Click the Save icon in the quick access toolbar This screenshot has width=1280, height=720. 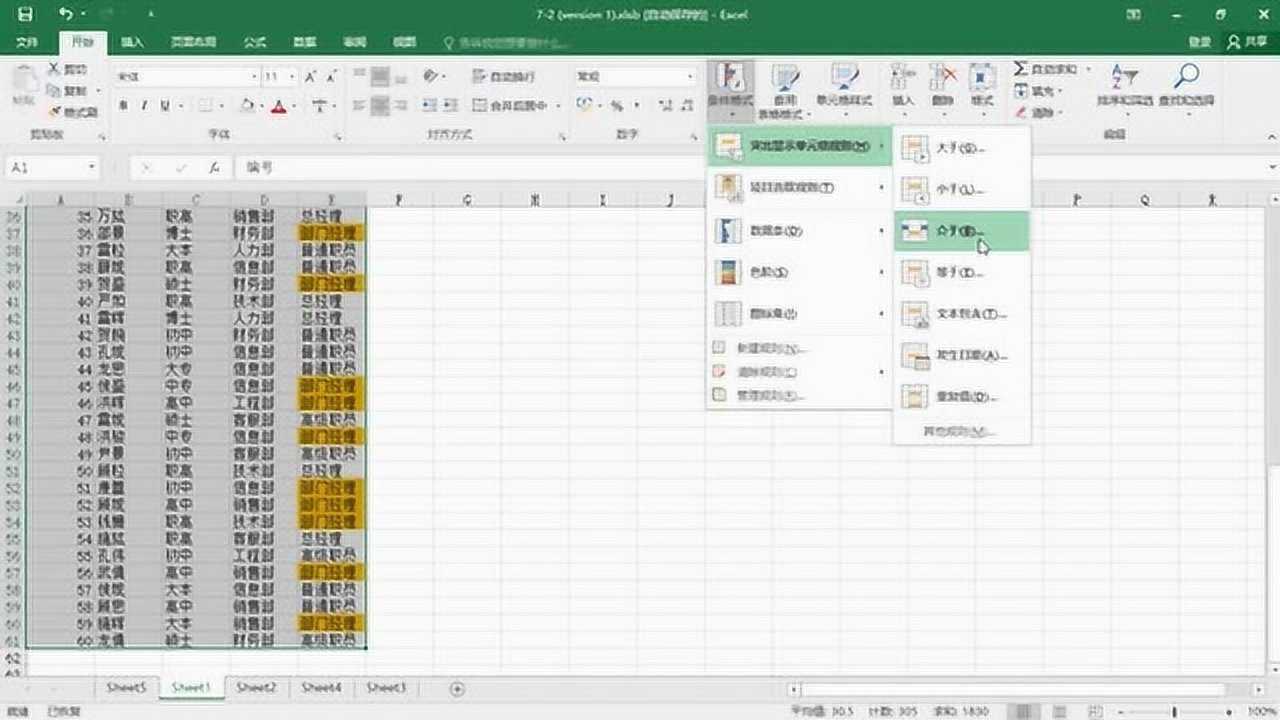25,14
